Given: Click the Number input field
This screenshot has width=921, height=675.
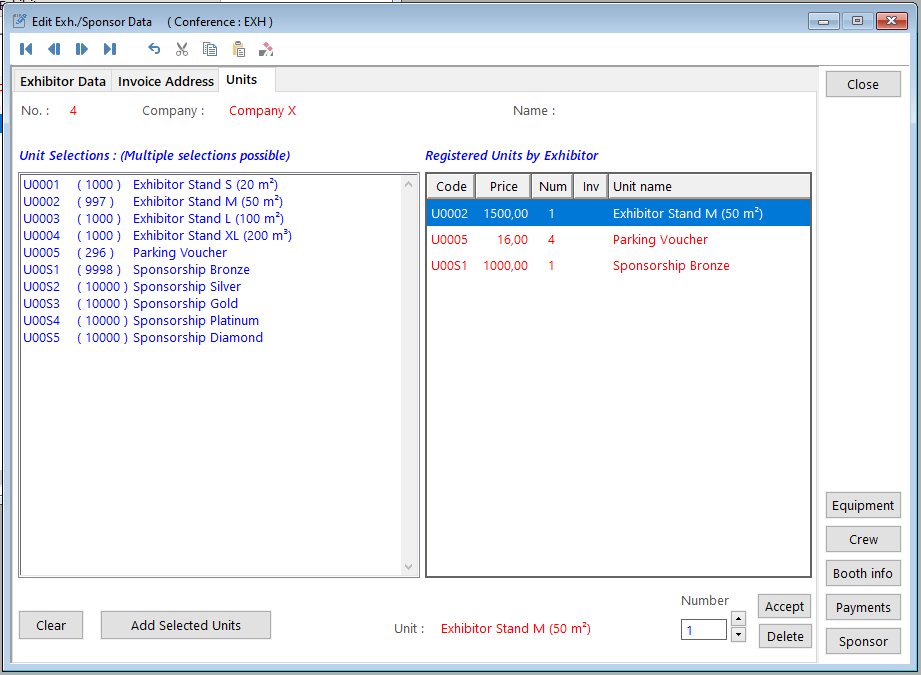Looking at the screenshot, I should [704, 629].
